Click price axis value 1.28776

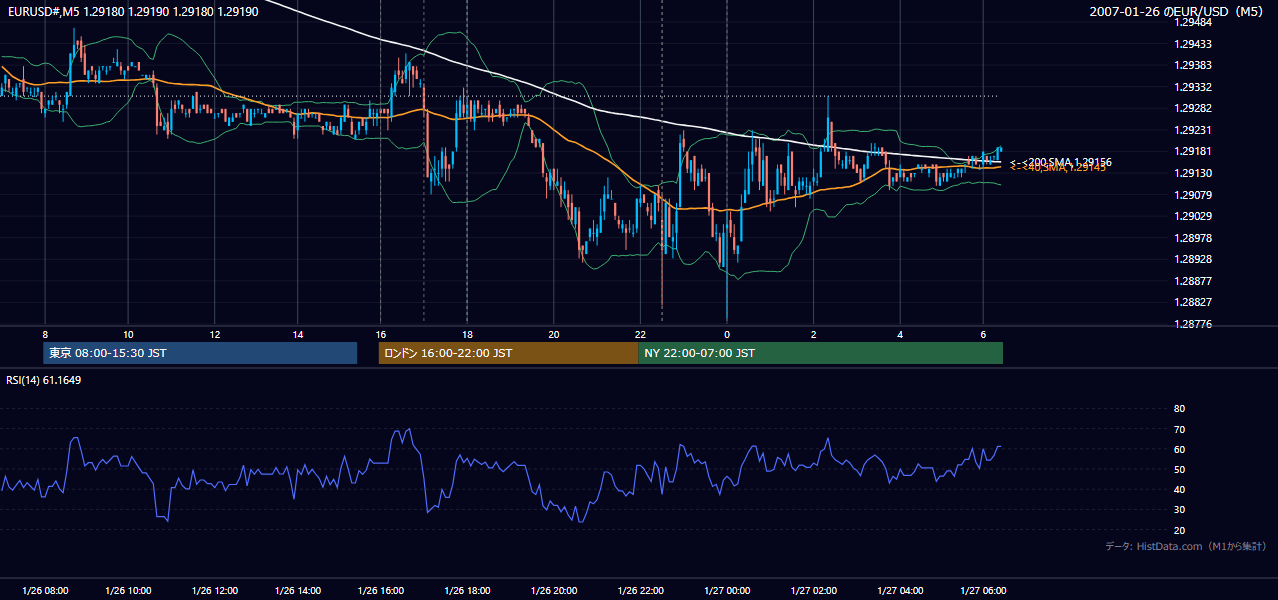pyautogui.click(x=1193, y=324)
